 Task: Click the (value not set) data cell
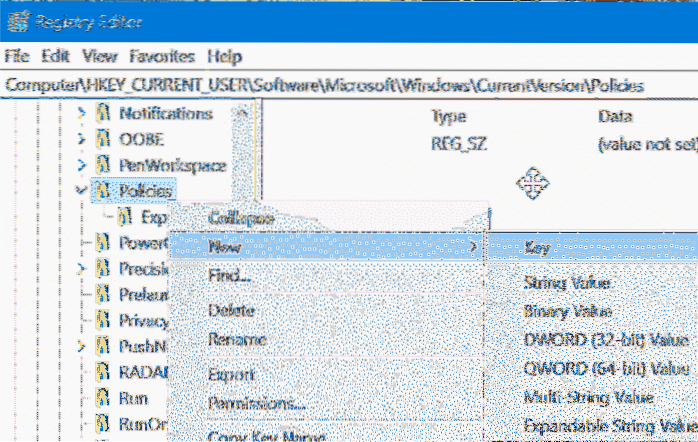coord(648,144)
